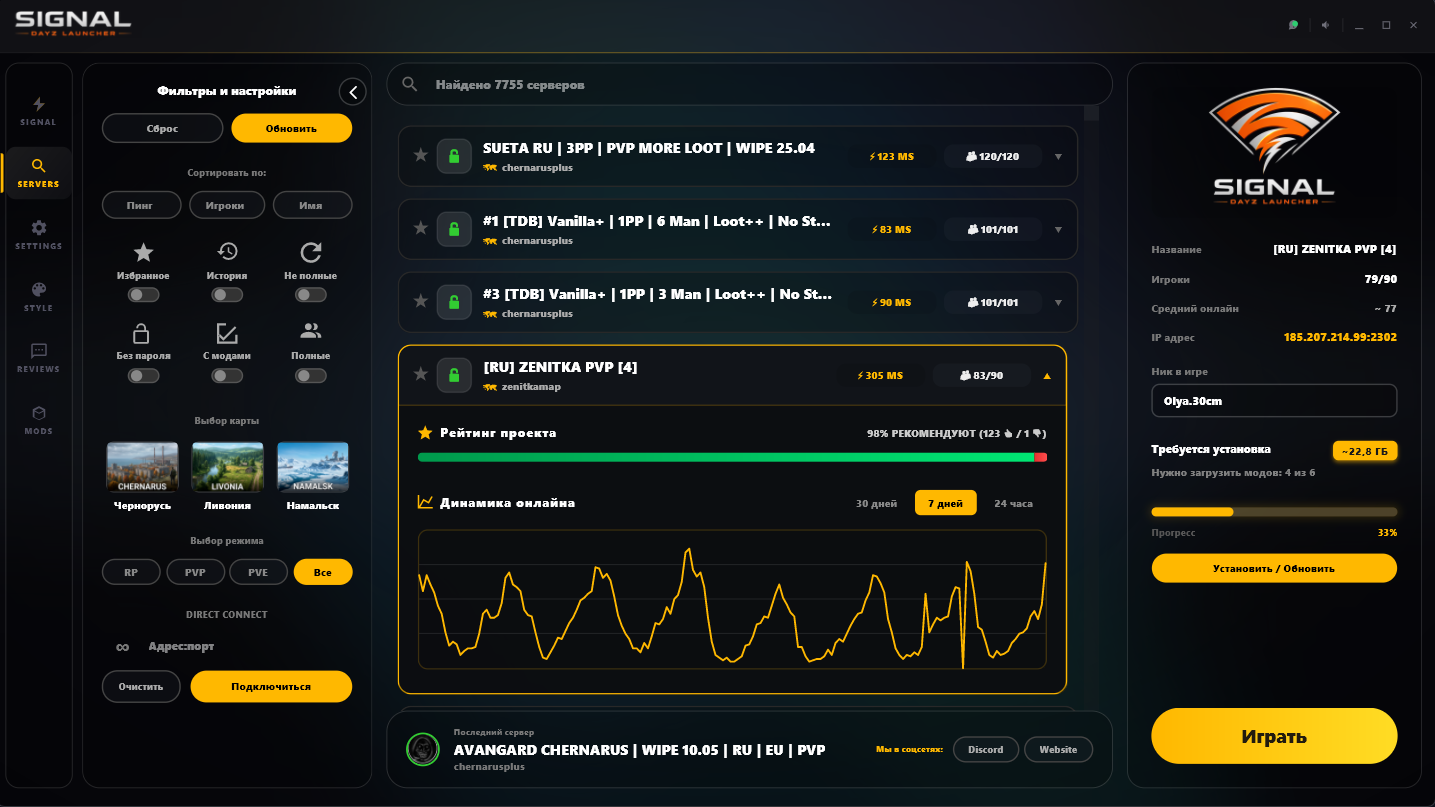The width and height of the screenshot is (1435, 807).
Task: Select the Livonia map thumbnail
Action: [x=227, y=467]
